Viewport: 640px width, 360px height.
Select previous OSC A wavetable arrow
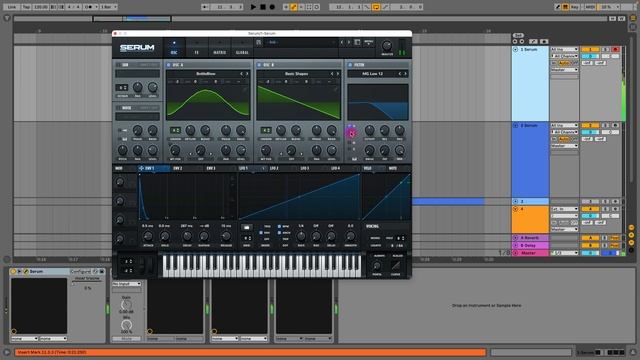tap(241, 74)
